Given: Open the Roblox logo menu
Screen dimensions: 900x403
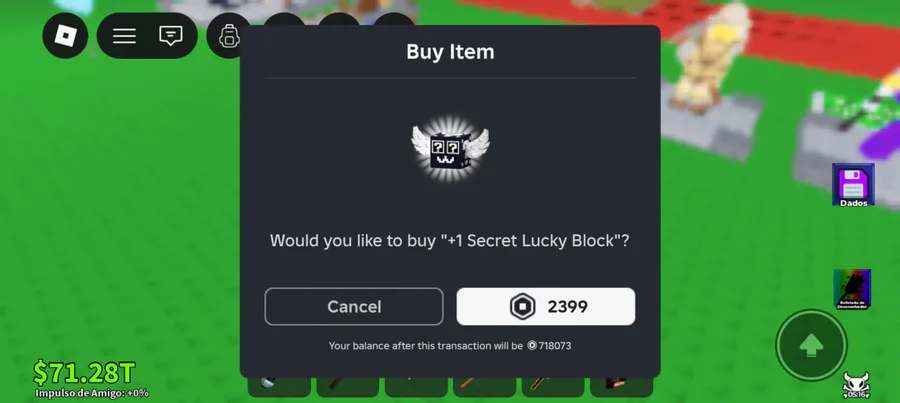Looking at the screenshot, I should (x=65, y=36).
